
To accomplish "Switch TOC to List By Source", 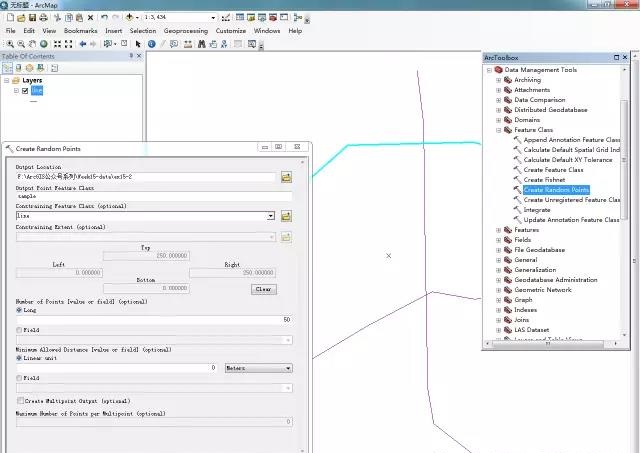I will [x=18, y=68].
